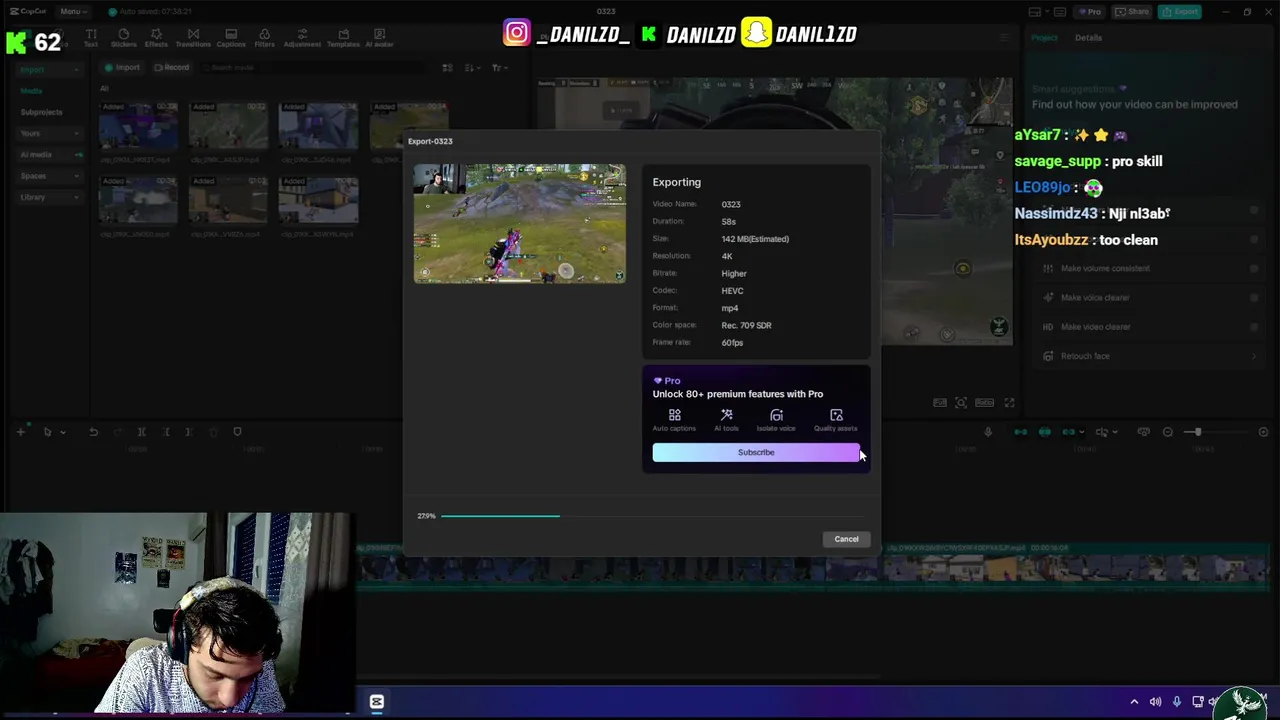1280x720 pixels.
Task: Click the taskbar volume speaker icon
Action: pyautogui.click(x=1155, y=702)
